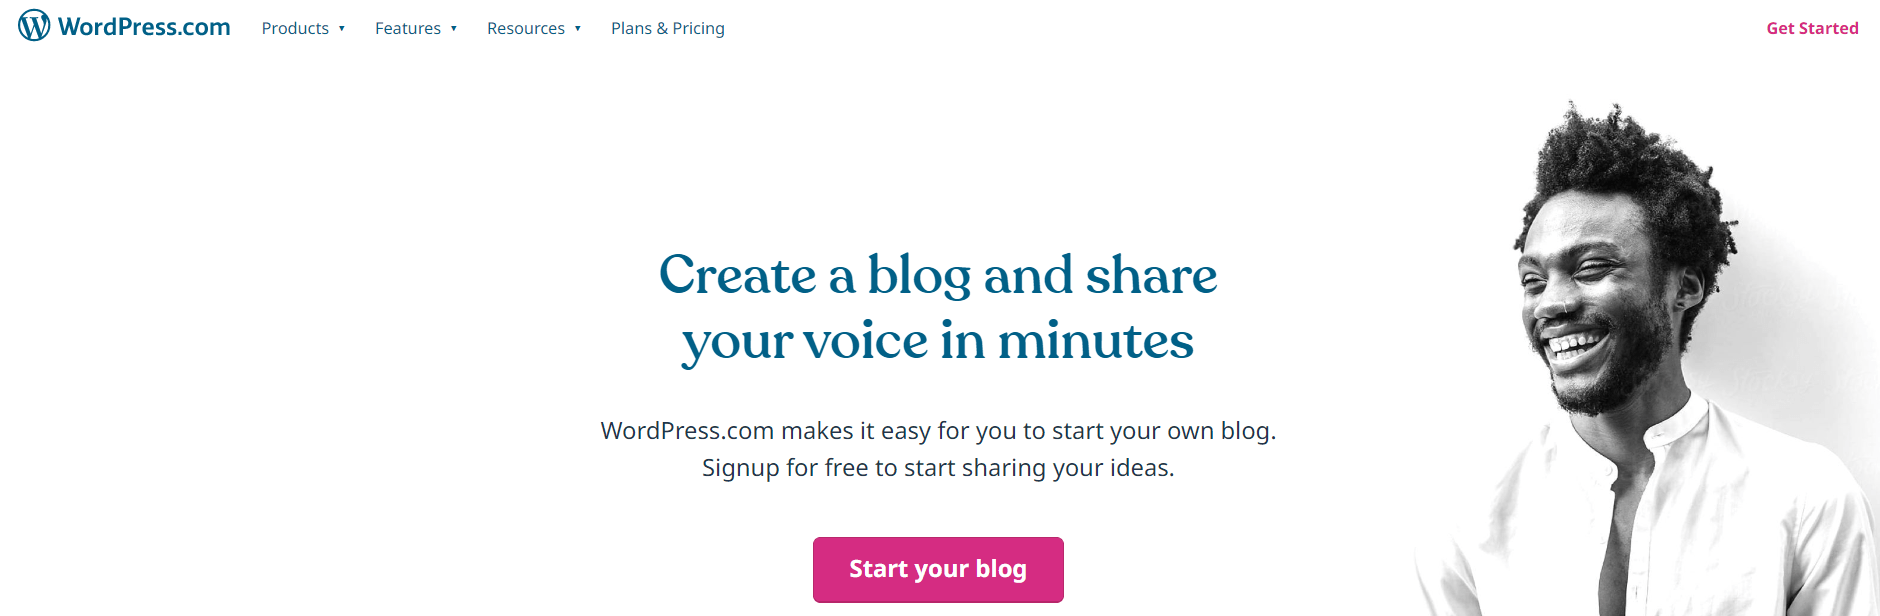Click the headline line 'your voice in minutes'
1880x616 pixels.
[x=938, y=341]
